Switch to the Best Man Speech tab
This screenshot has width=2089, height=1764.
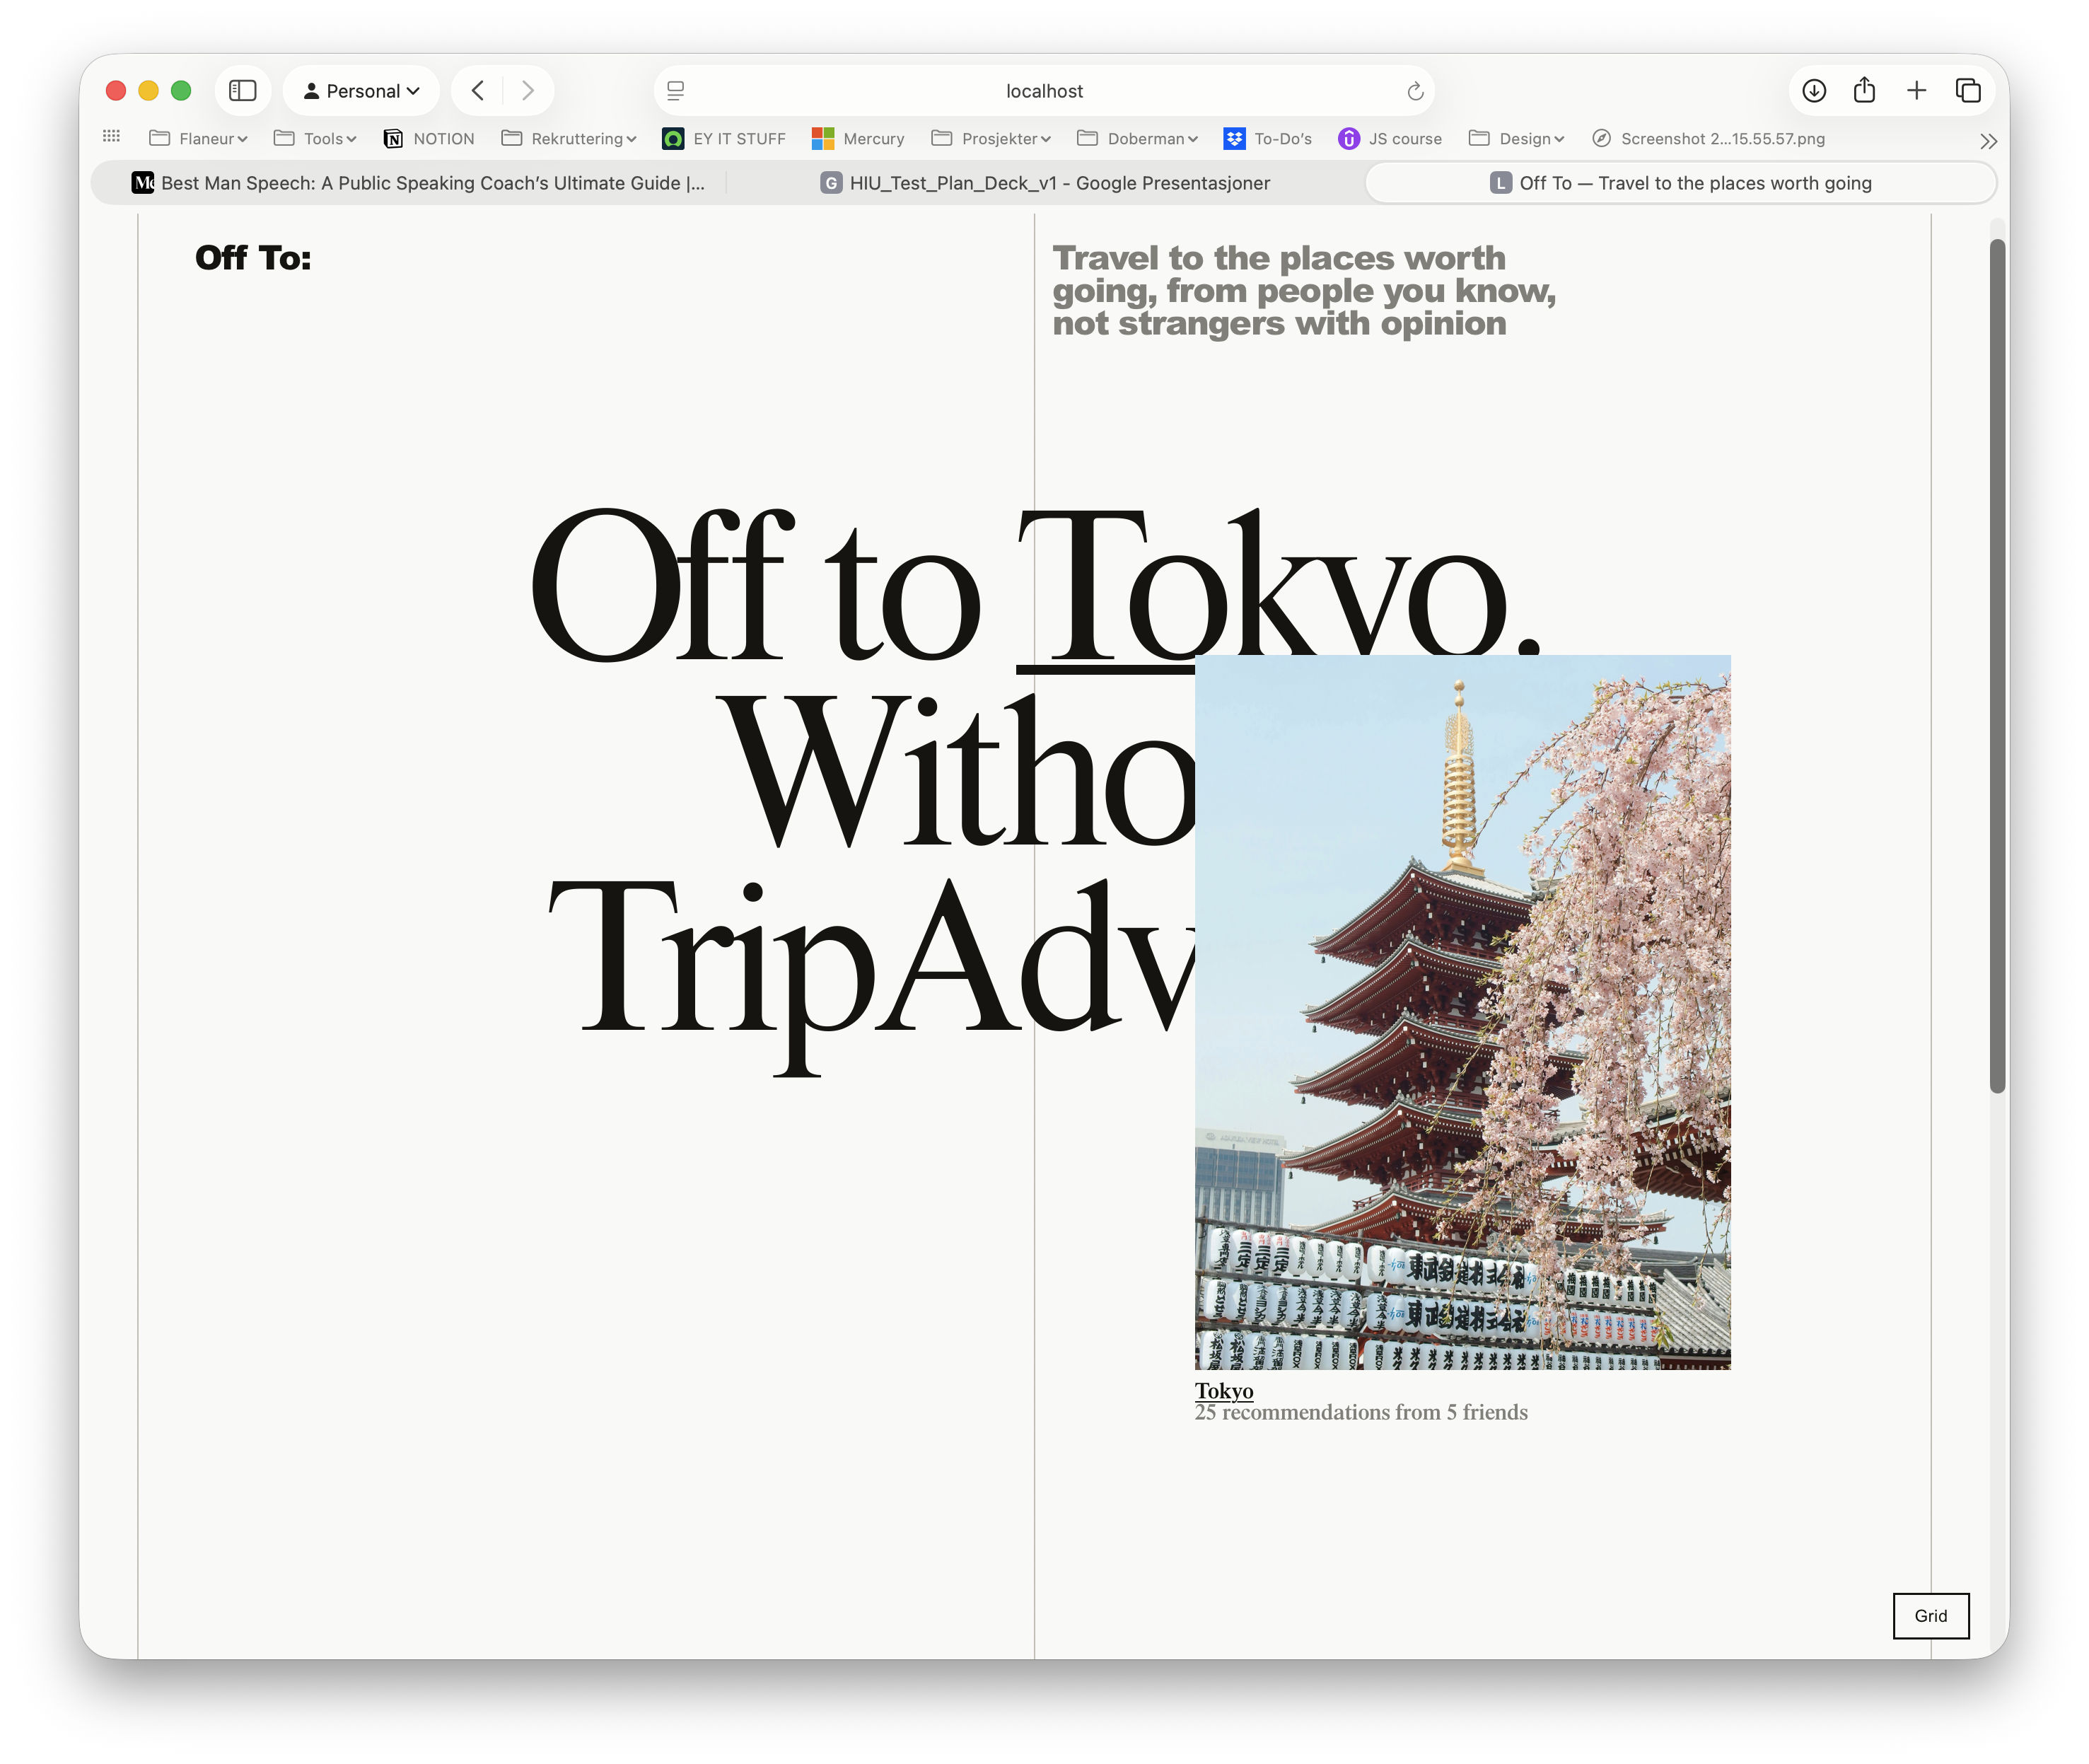(x=418, y=183)
